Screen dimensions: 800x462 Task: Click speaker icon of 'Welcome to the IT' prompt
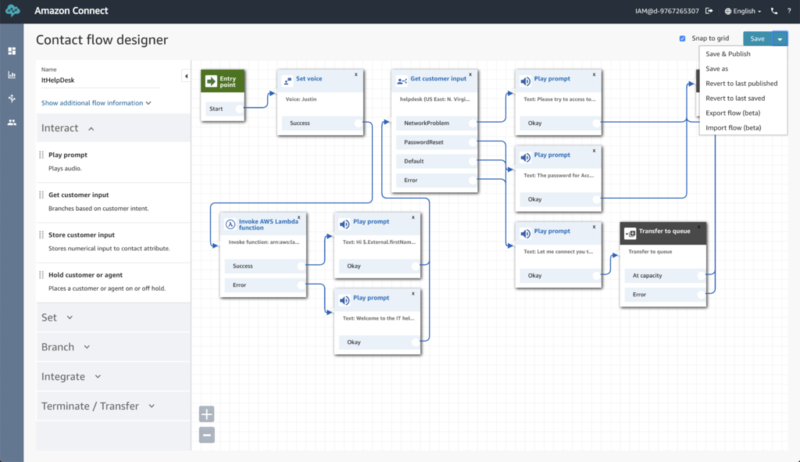(344, 300)
